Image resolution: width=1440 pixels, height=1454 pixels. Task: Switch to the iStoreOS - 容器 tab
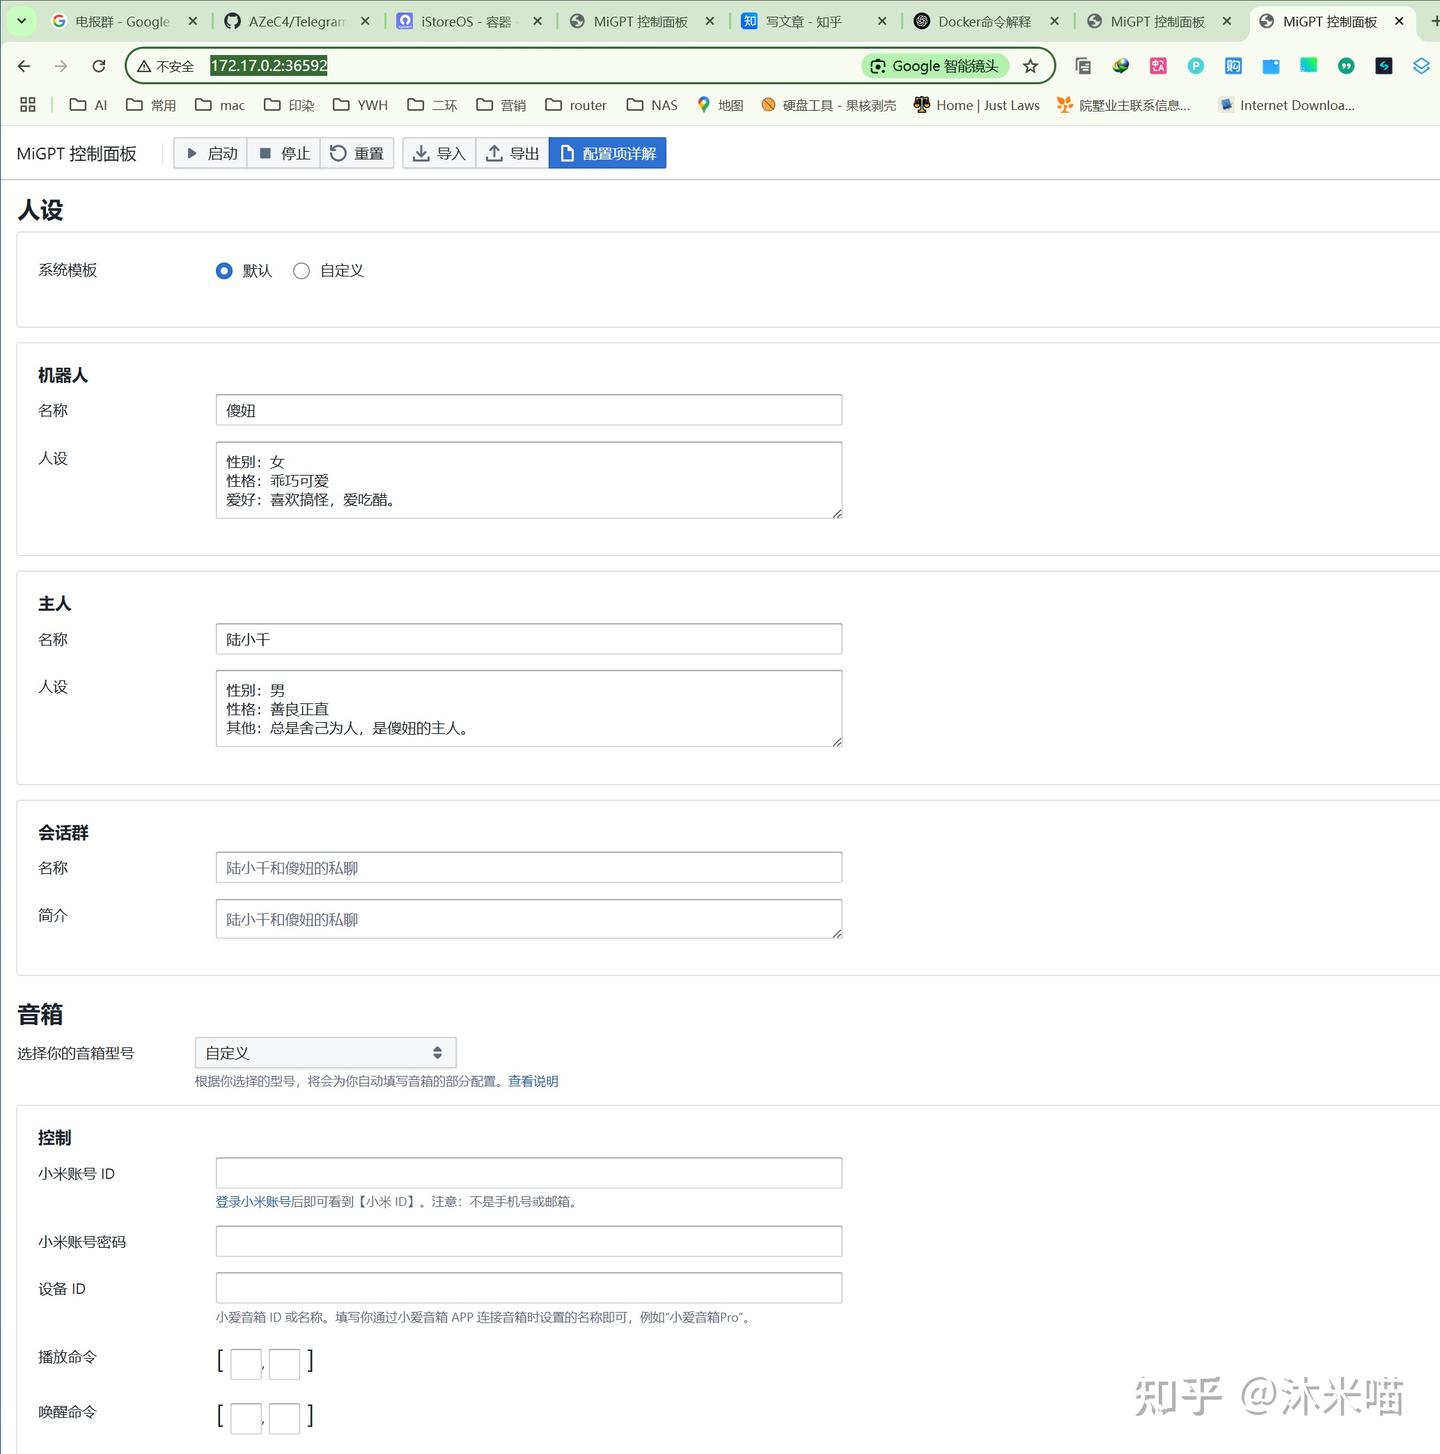[466, 21]
